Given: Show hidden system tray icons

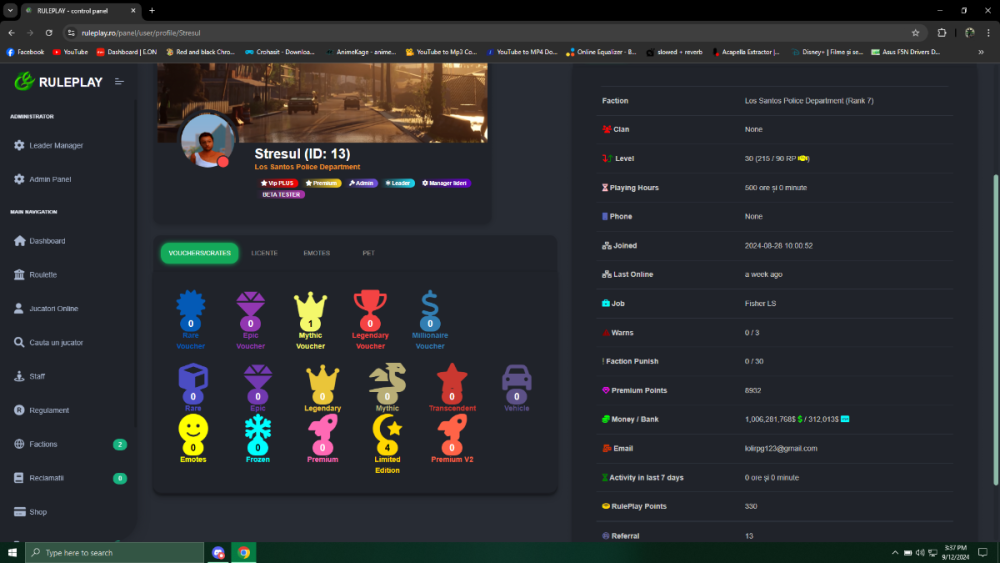Looking at the screenshot, I should [894, 552].
